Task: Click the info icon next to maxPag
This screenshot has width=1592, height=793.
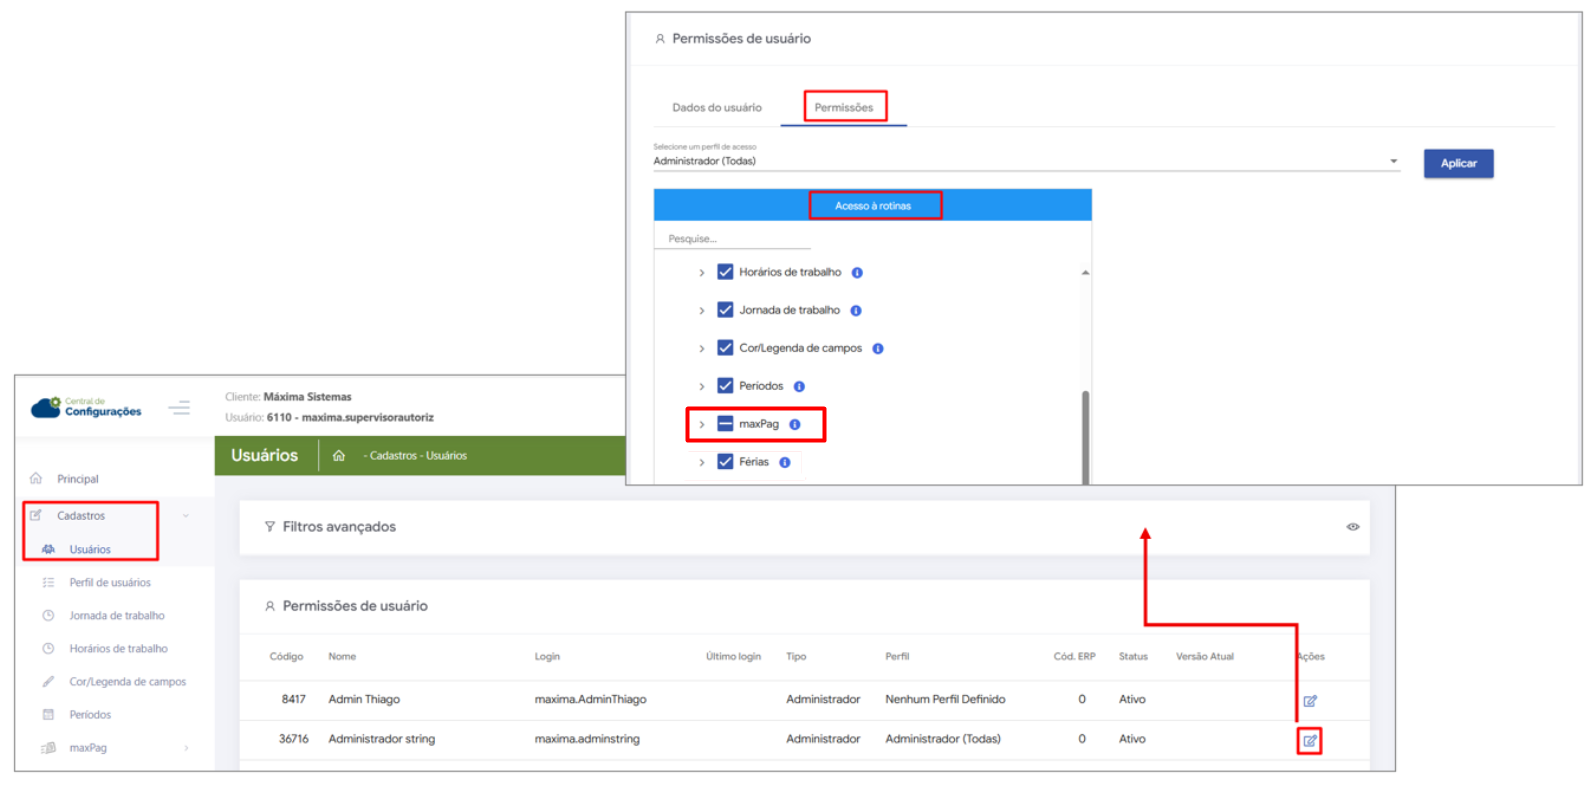Action: [795, 425]
